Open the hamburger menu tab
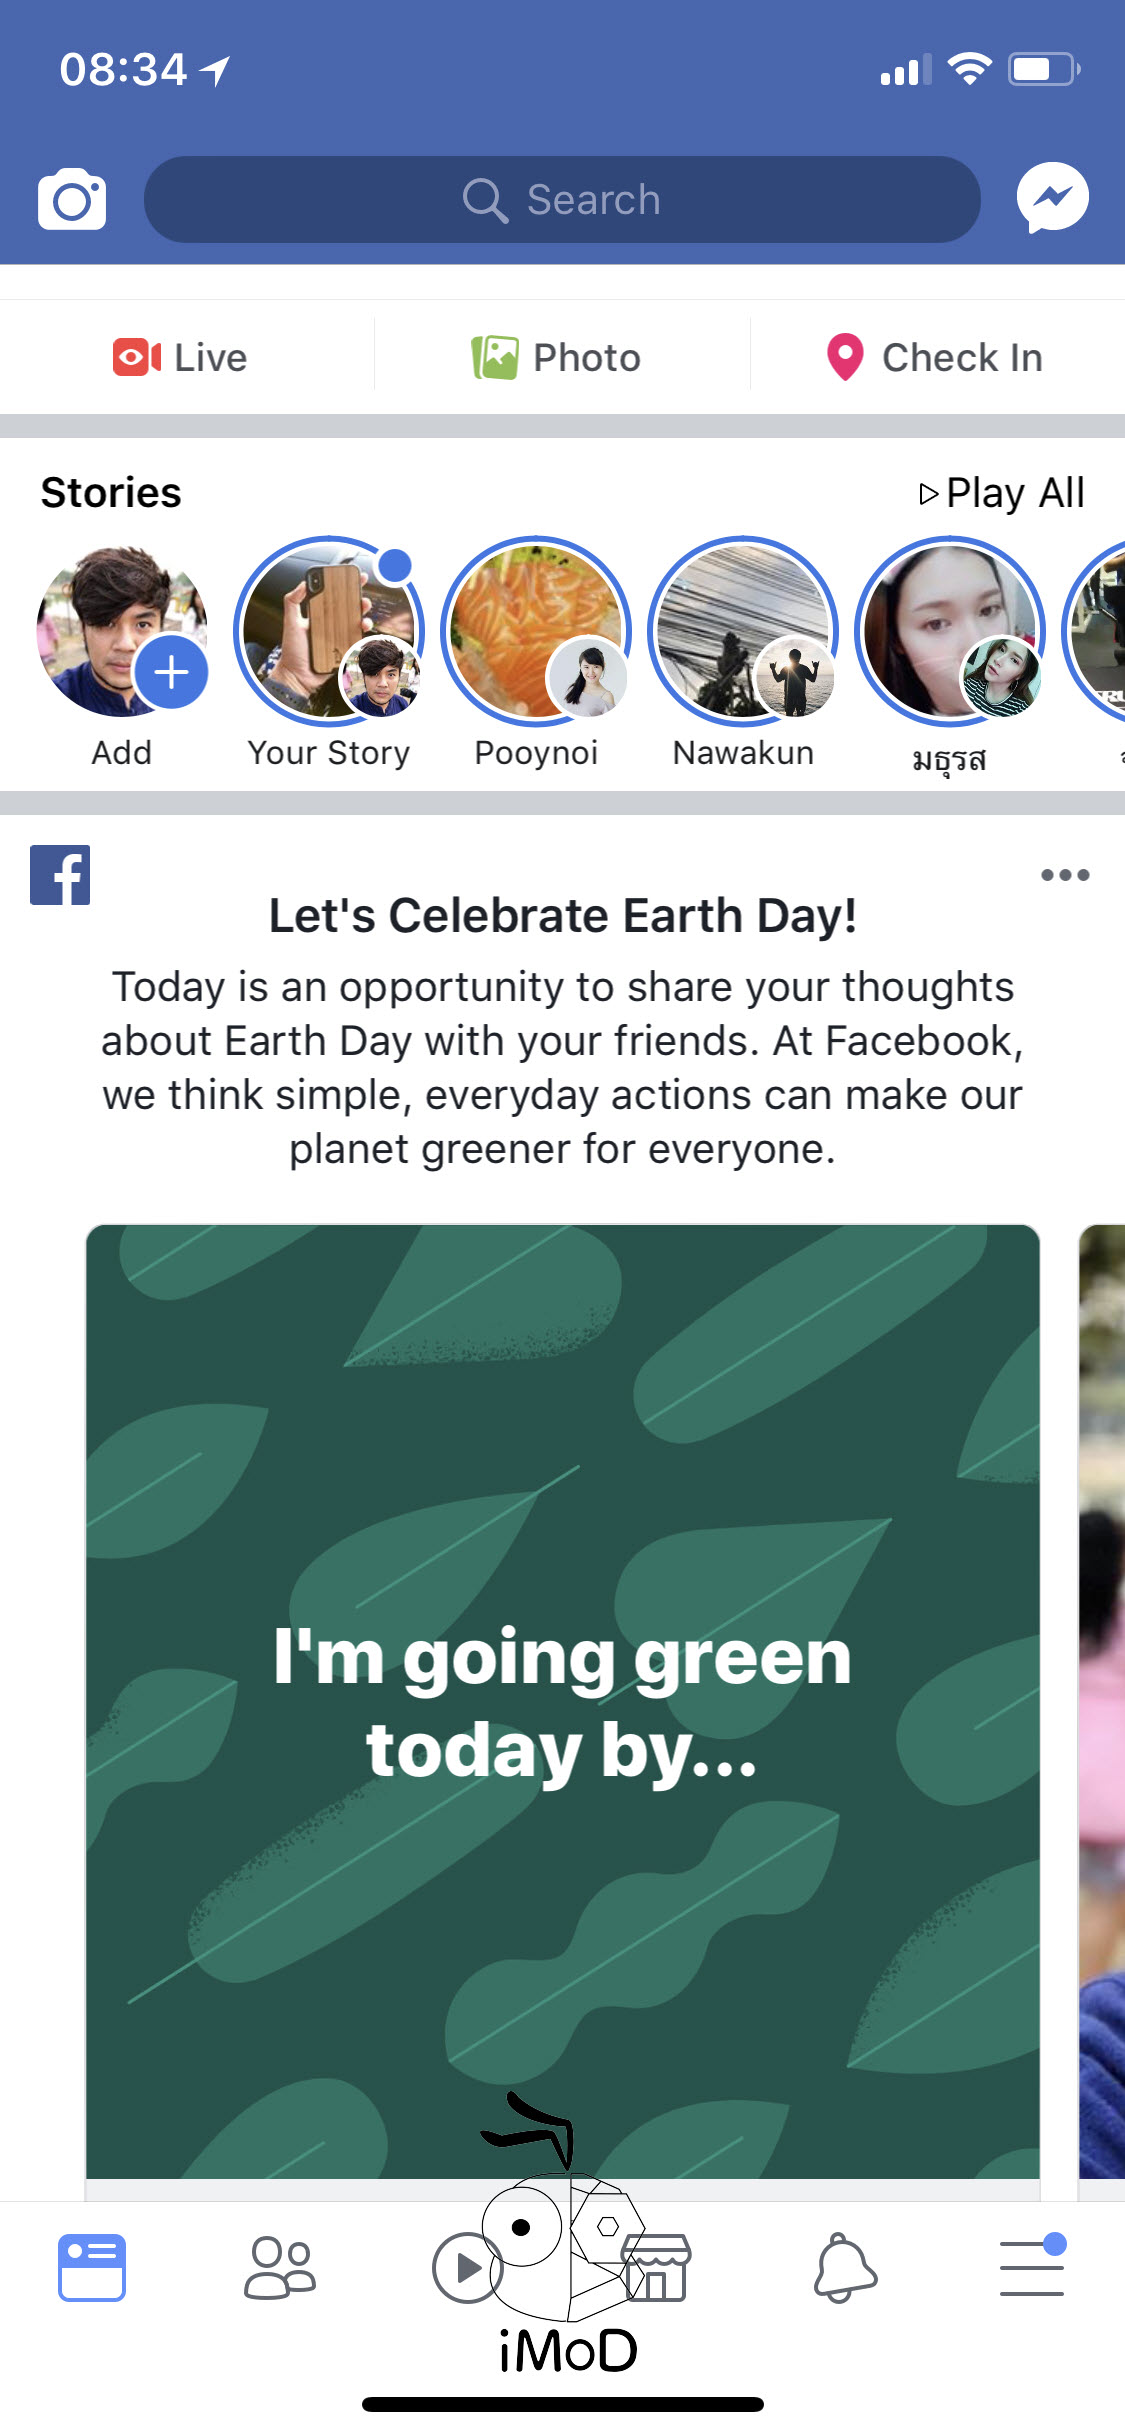Viewport: 1125px width, 2436px height. click(1032, 2268)
